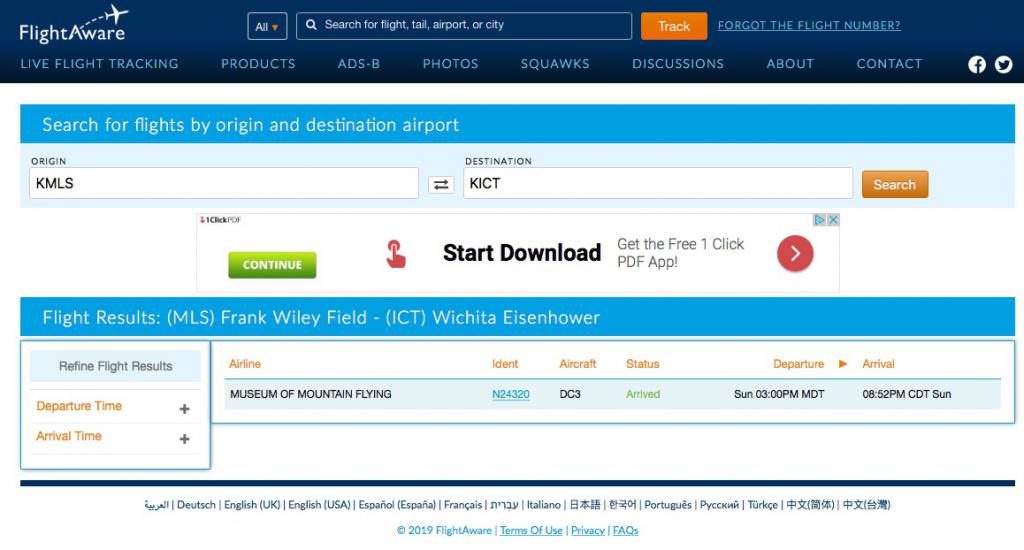
Task: Click the red arrow in the ad
Action: pyautogui.click(x=795, y=254)
